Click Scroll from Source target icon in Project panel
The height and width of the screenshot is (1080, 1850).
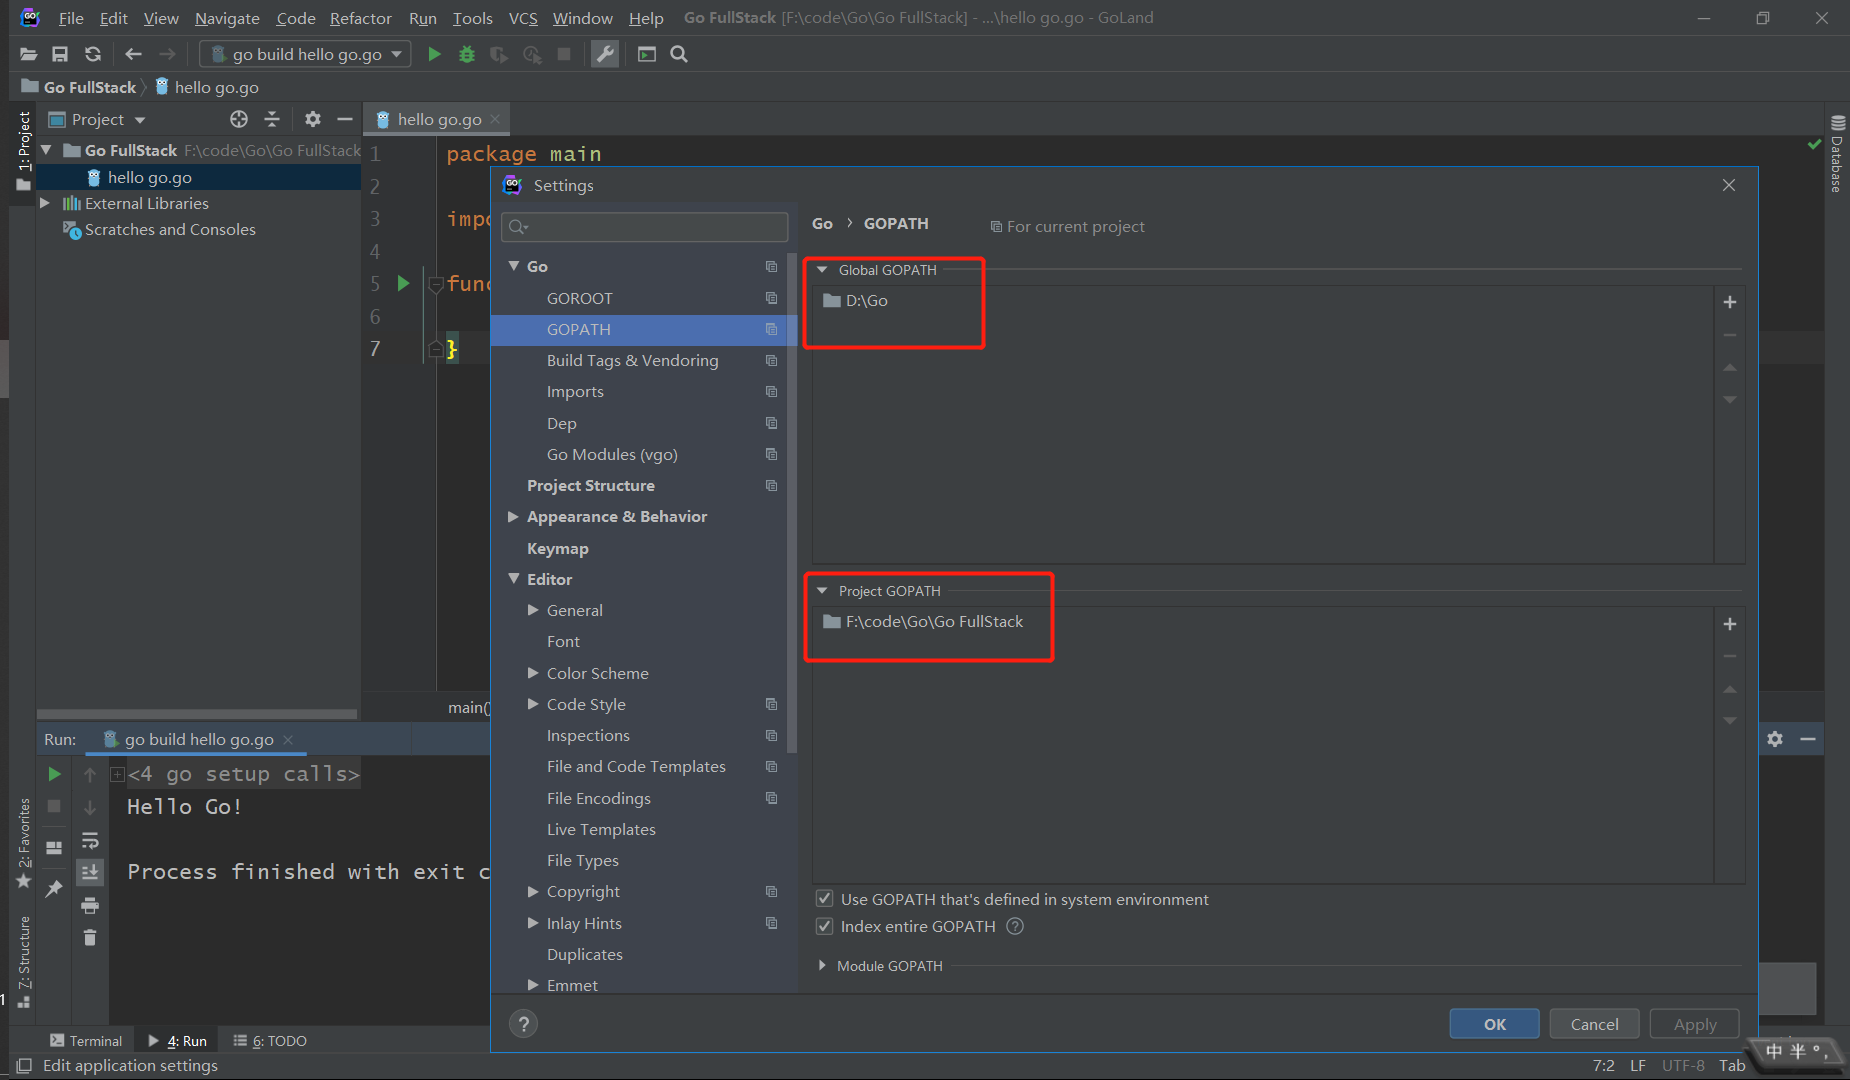239,119
